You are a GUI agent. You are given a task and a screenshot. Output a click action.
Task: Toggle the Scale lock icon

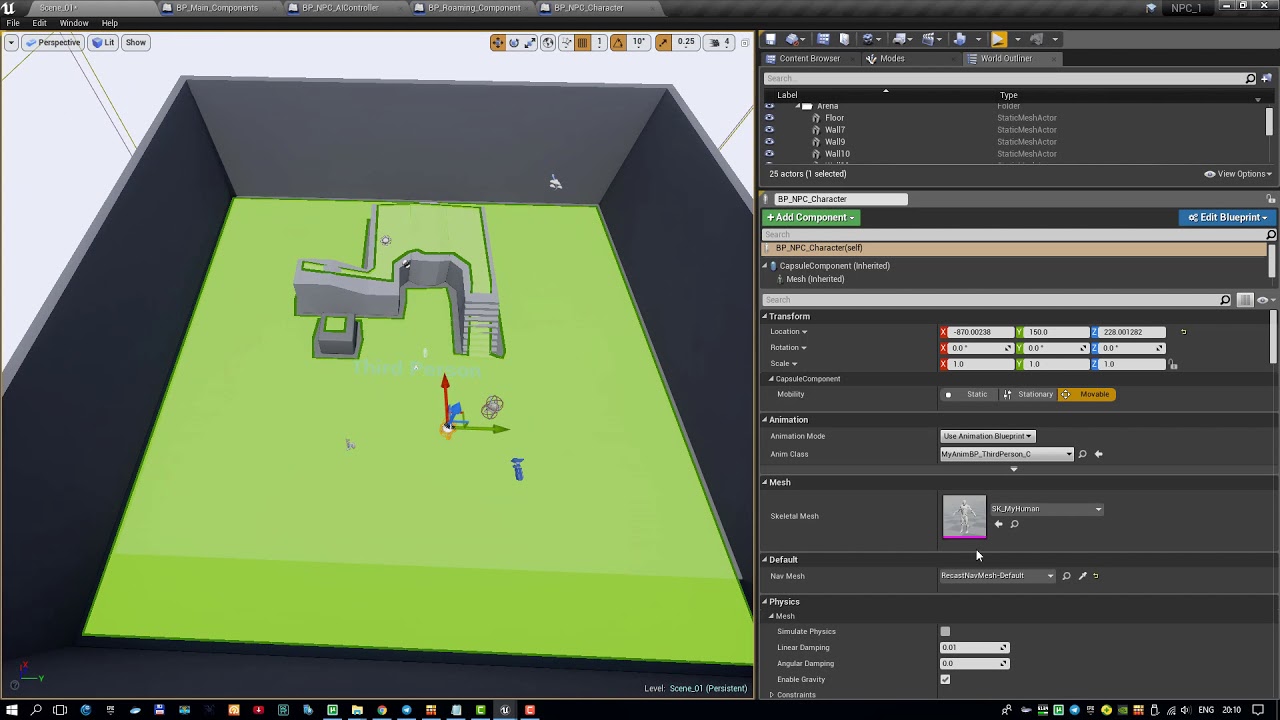(1173, 364)
